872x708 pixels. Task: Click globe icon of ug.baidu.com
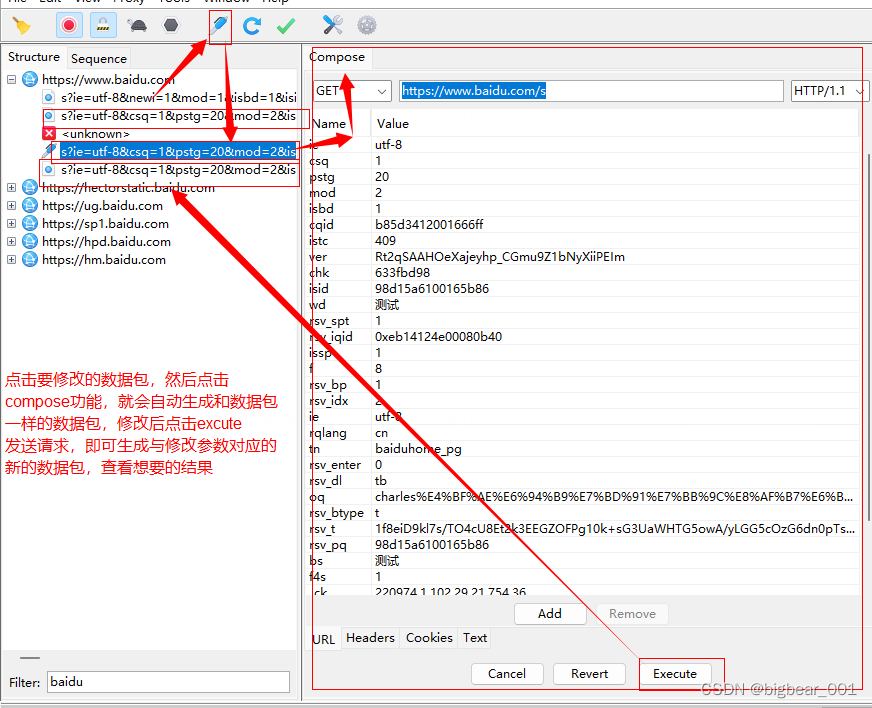click(x=29, y=206)
